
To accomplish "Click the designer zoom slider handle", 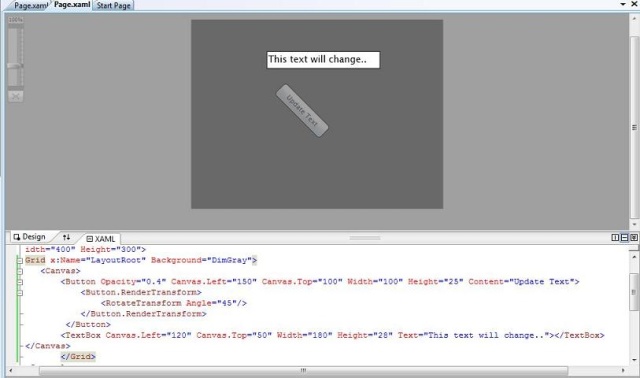I will pyautogui.click(x=16, y=66).
